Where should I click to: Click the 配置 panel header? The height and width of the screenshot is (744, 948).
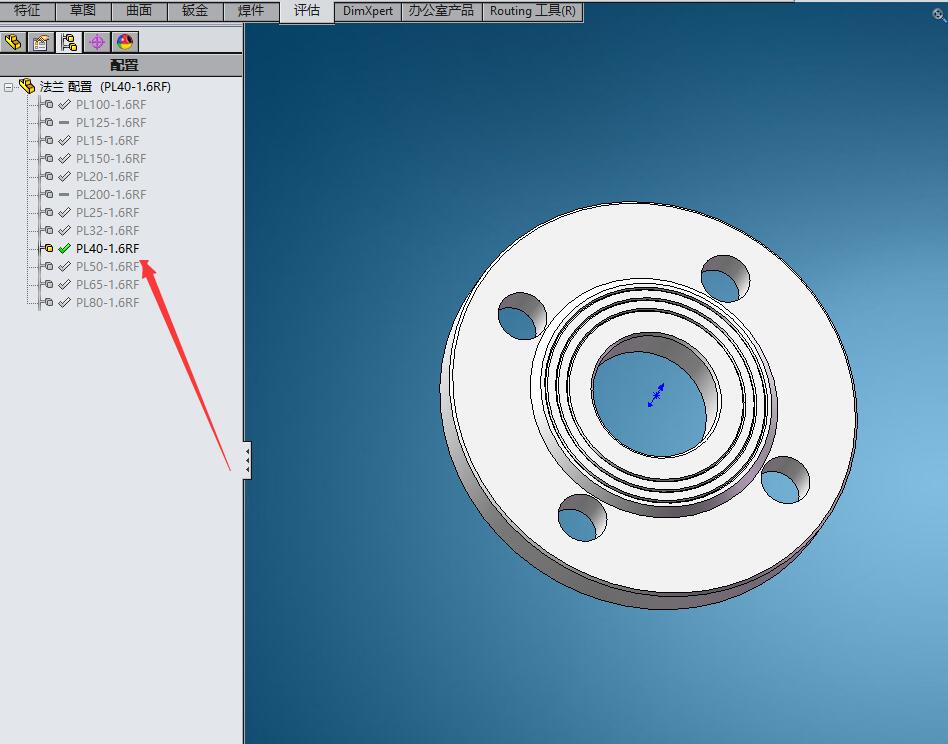click(122, 65)
